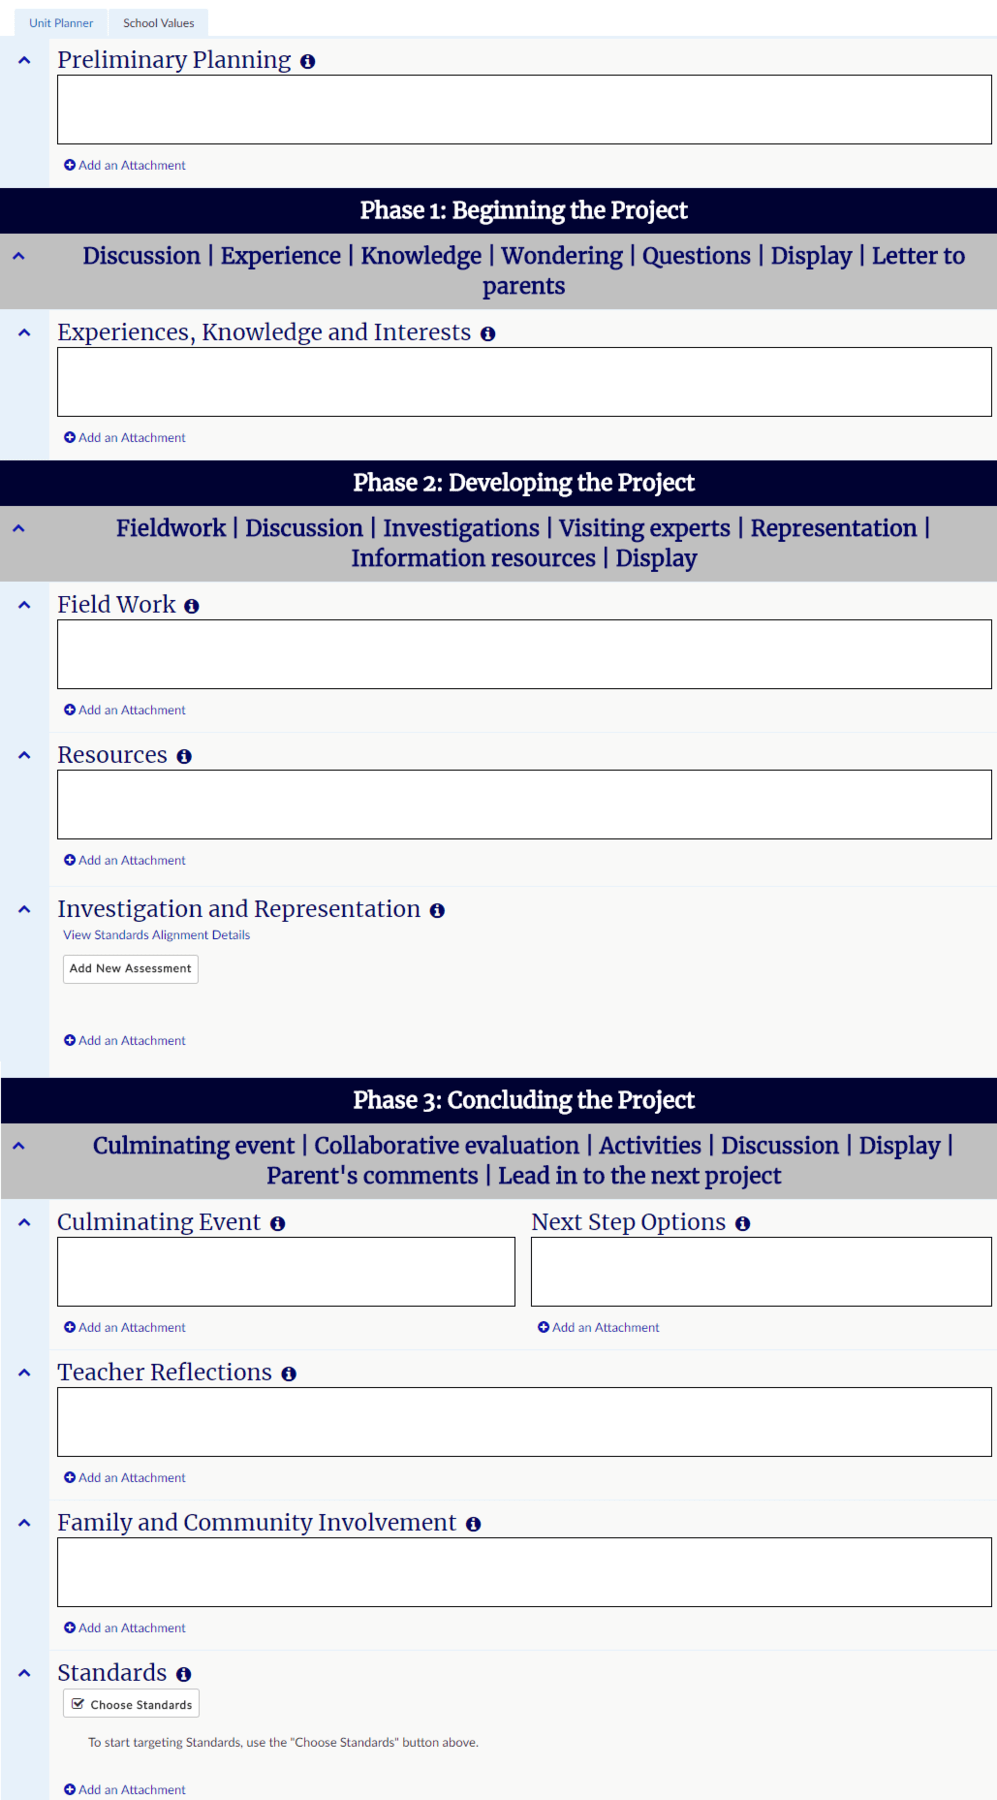Collapse the Phase 3 keywords banner

[x=19, y=1146]
